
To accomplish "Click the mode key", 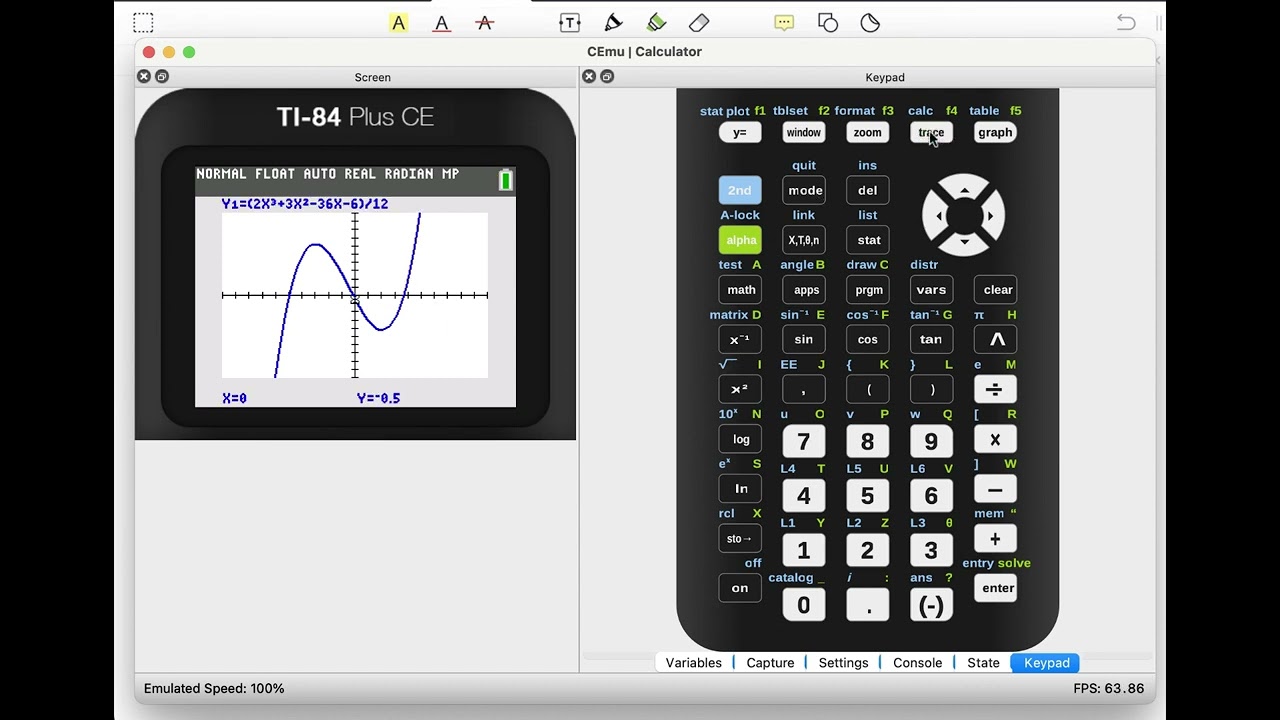I will click(x=805, y=190).
